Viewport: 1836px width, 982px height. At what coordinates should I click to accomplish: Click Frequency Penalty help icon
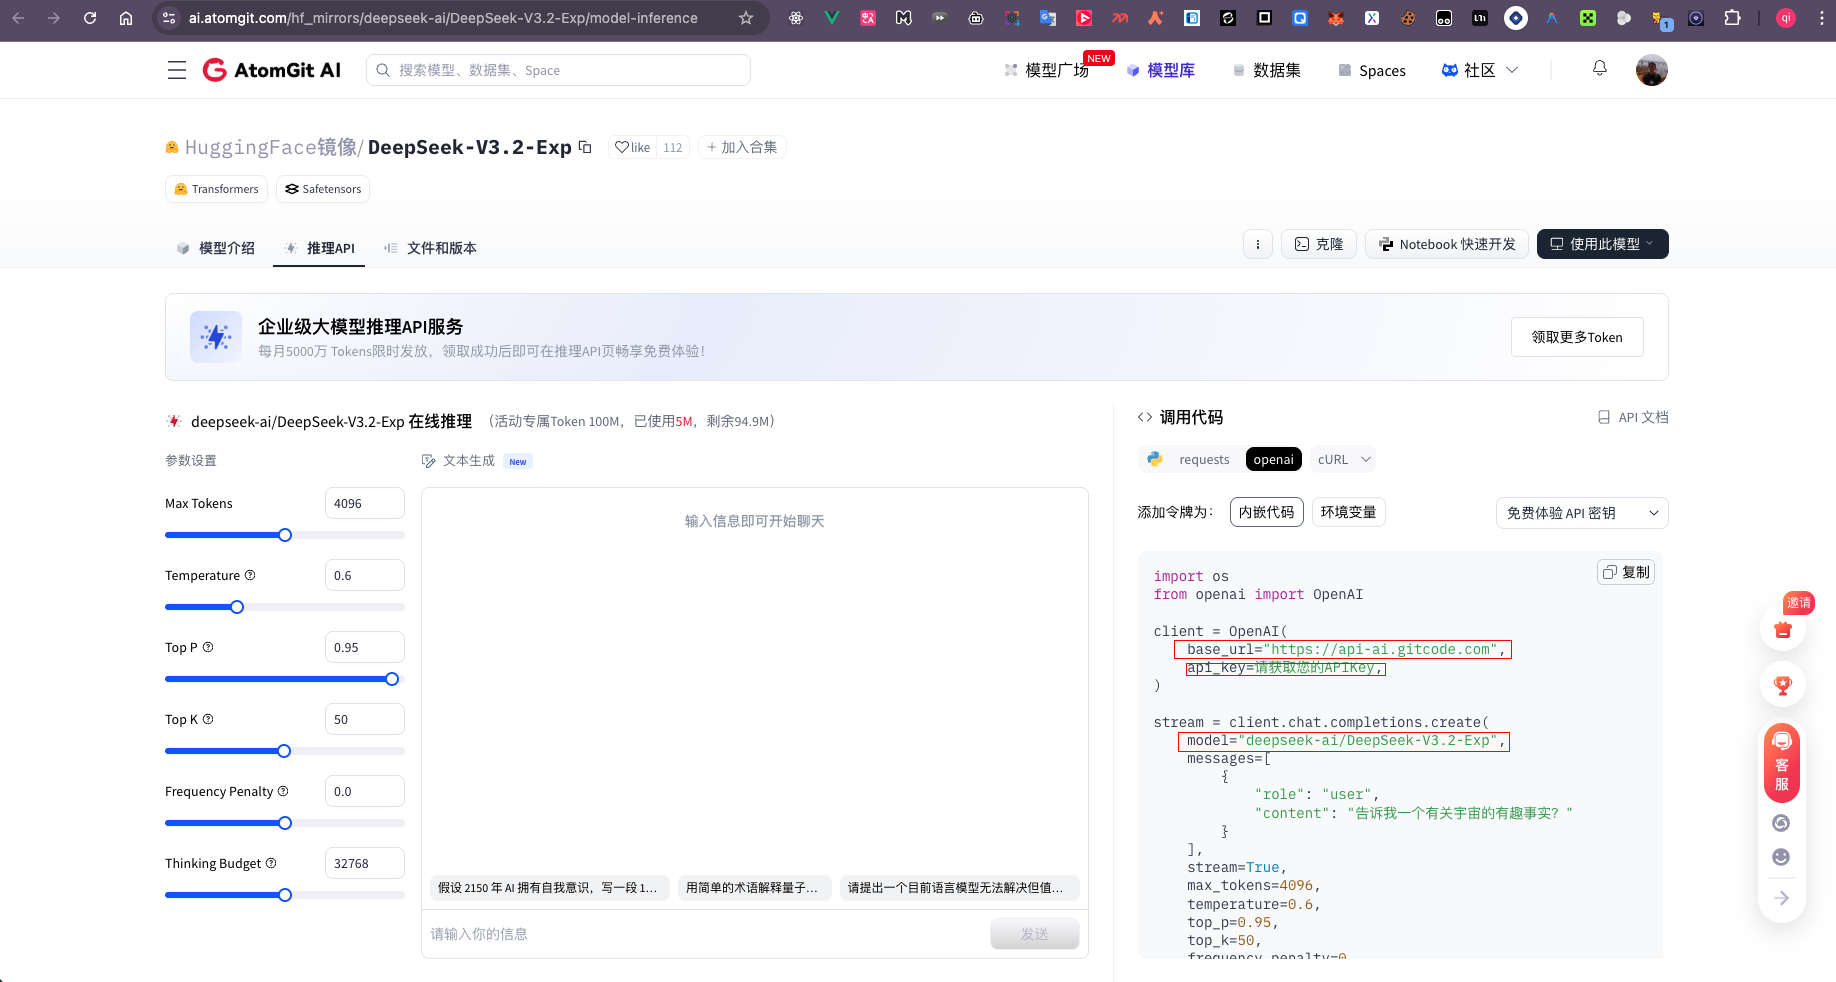coord(283,791)
